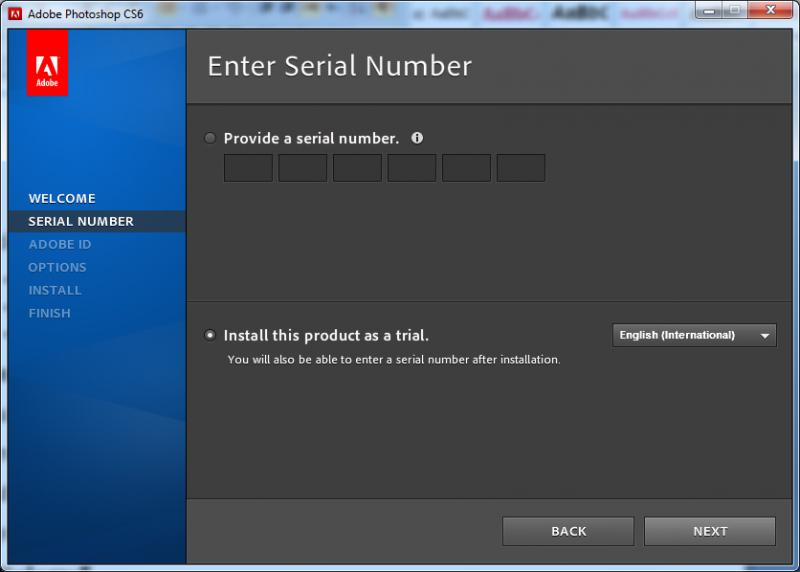This screenshot has height=572, width=800.
Task: Click the sixth serial number field
Action: click(x=521, y=168)
